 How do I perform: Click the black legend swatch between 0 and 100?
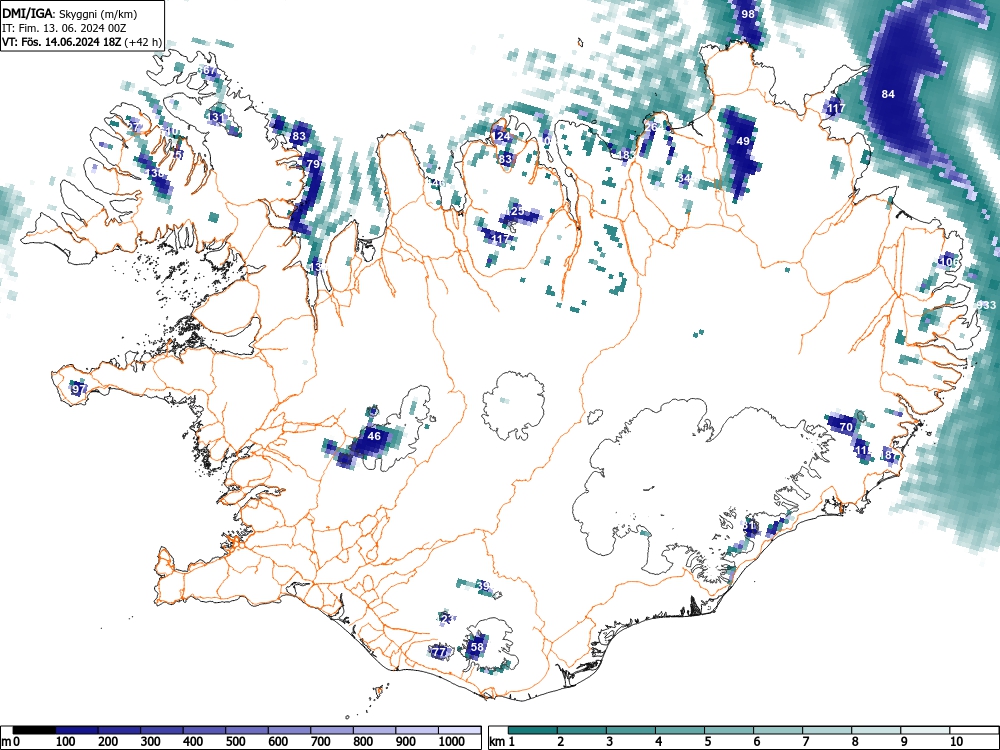point(34,730)
